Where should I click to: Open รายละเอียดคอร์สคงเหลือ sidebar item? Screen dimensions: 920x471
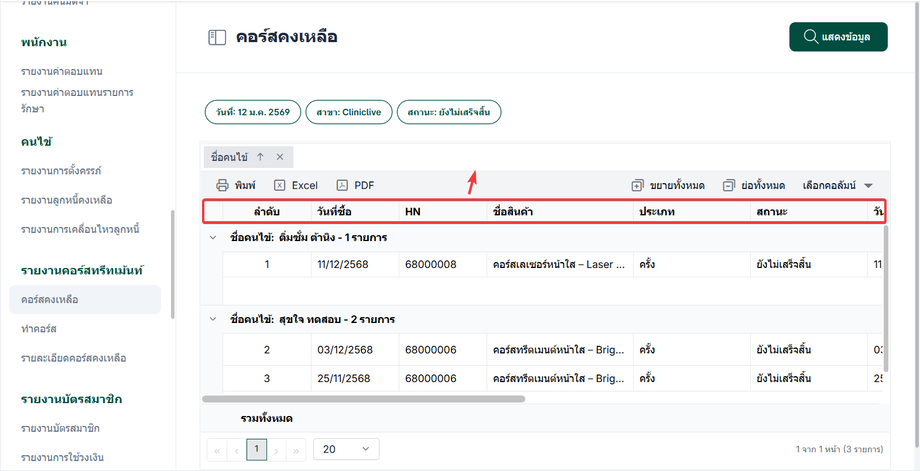point(73,358)
